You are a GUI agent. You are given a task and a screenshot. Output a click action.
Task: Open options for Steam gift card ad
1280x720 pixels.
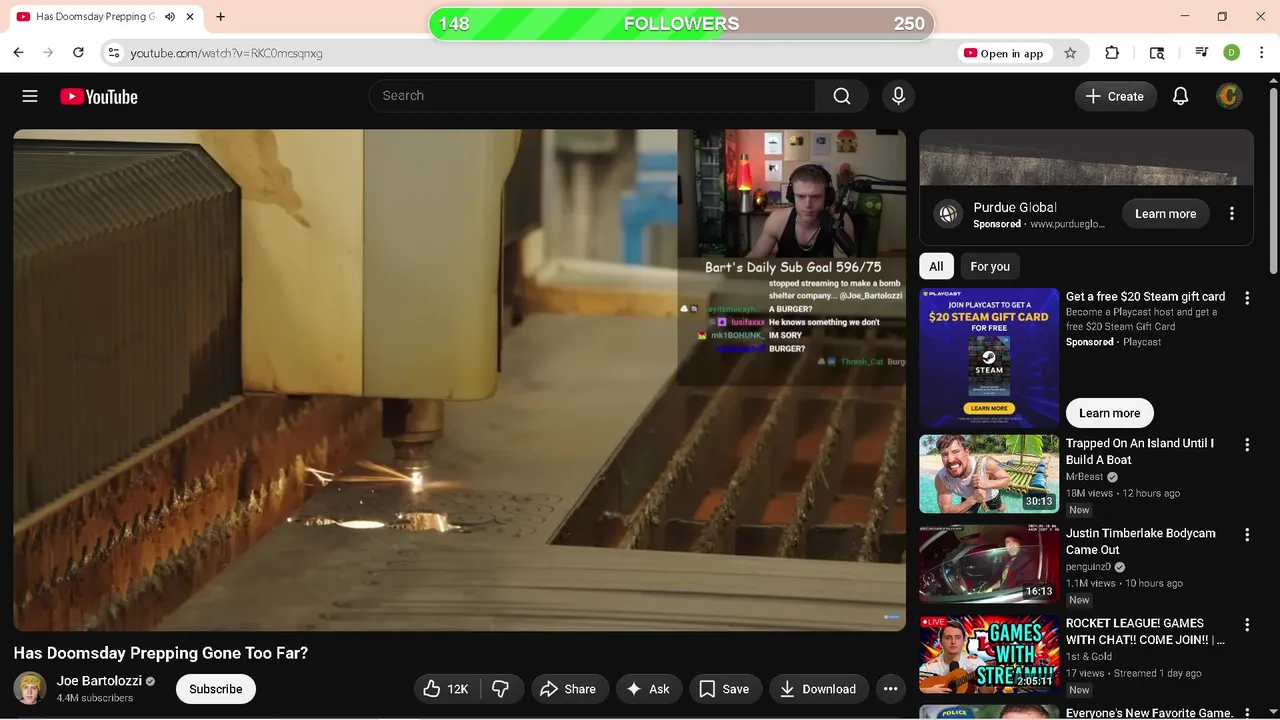tap(1247, 298)
